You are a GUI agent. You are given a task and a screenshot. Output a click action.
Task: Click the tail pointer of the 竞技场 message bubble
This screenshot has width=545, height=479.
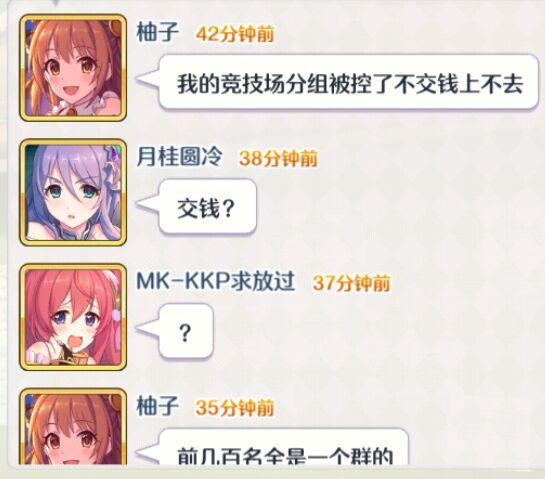point(148,80)
